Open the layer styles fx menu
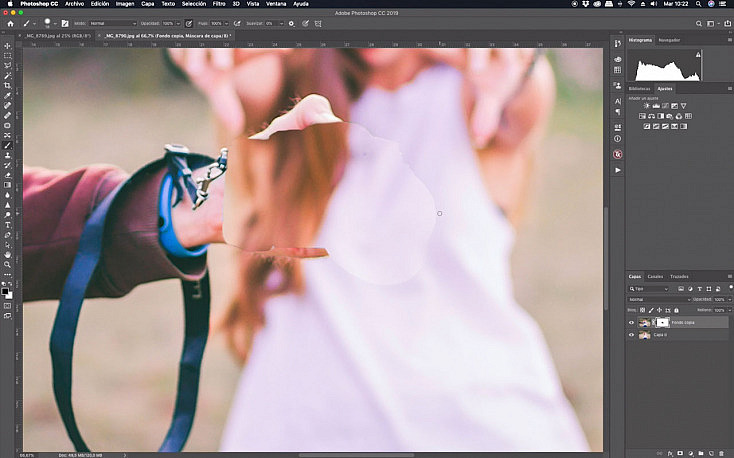The width and height of the screenshot is (734, 458). 670,453
